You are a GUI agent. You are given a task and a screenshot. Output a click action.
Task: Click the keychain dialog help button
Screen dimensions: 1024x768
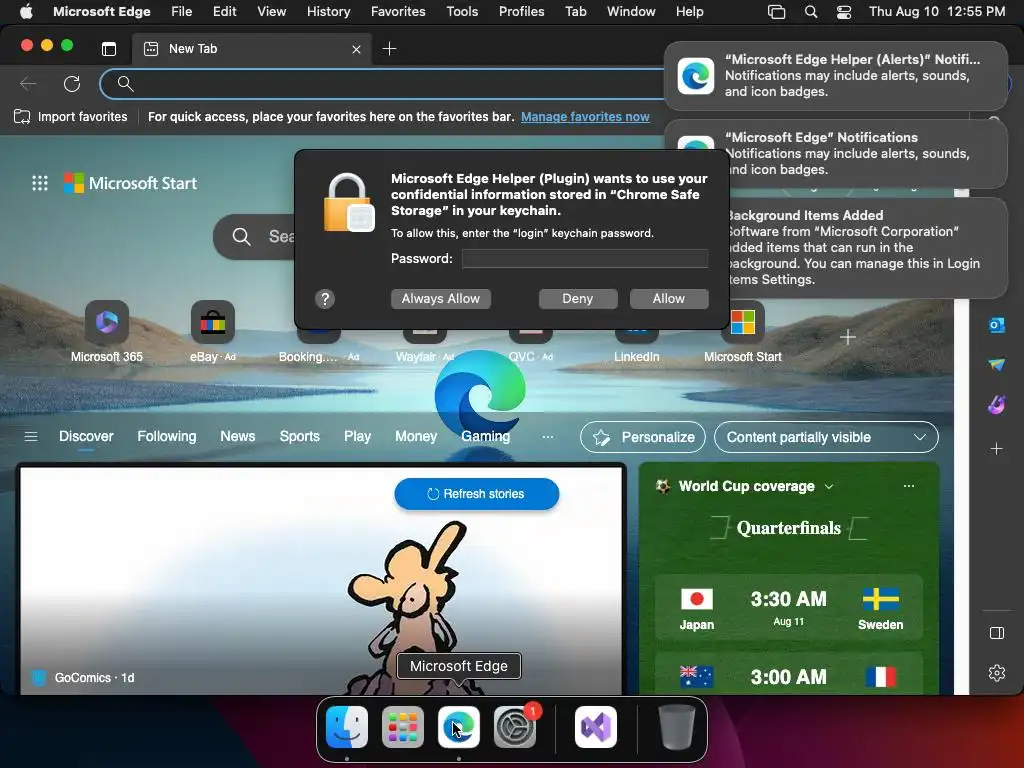coord(325,299)
